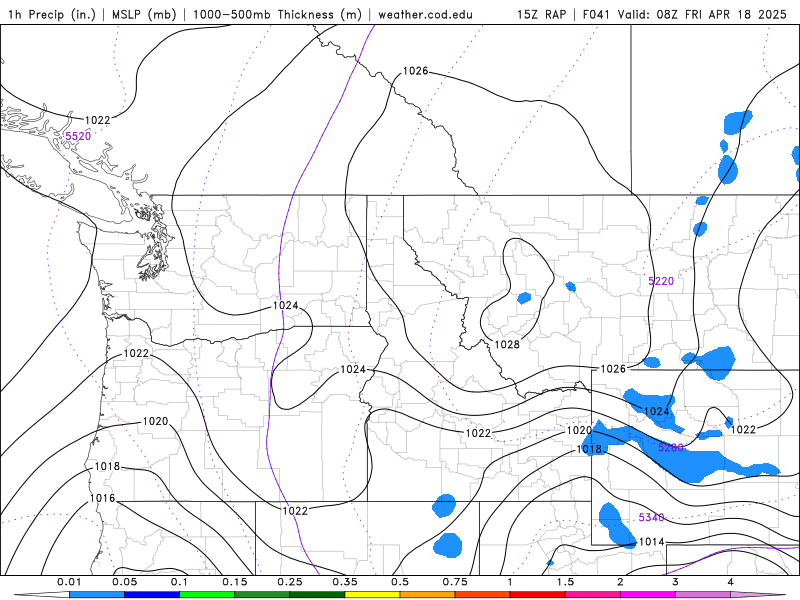800x600 pixels.
Task: Click the 'MSLP (mb)' header label
Action: [x=144, y=14]
